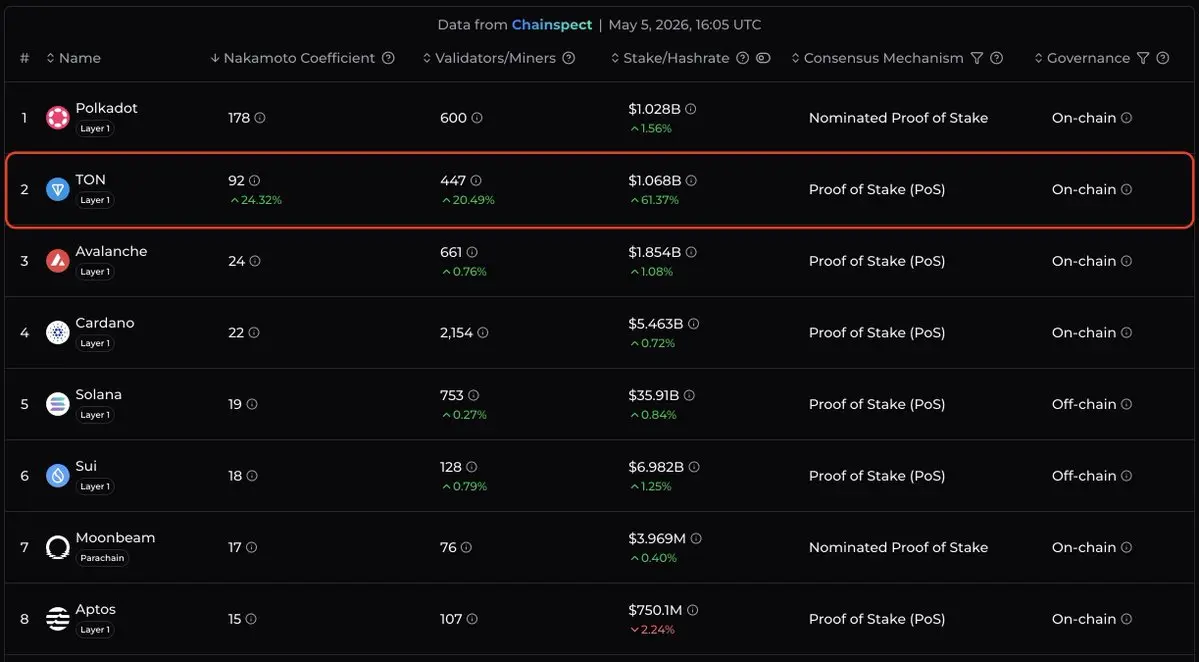Click the Avalanche logo icon

pos(57,261)
